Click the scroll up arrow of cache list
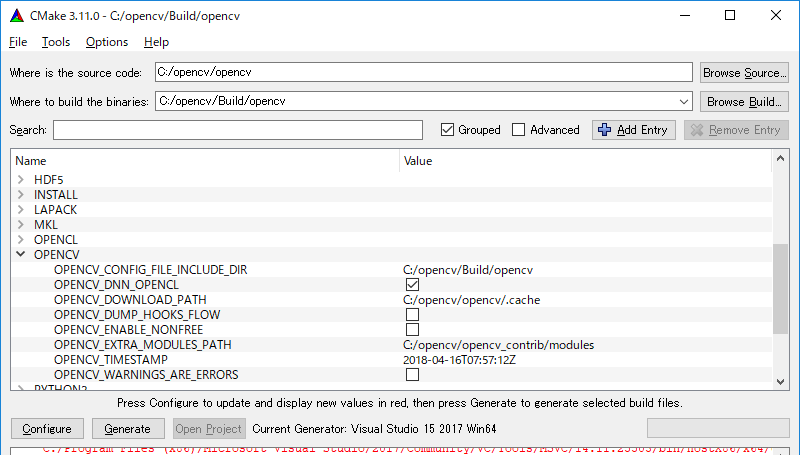This screenshot has height=455, width=800. [780, 159]
